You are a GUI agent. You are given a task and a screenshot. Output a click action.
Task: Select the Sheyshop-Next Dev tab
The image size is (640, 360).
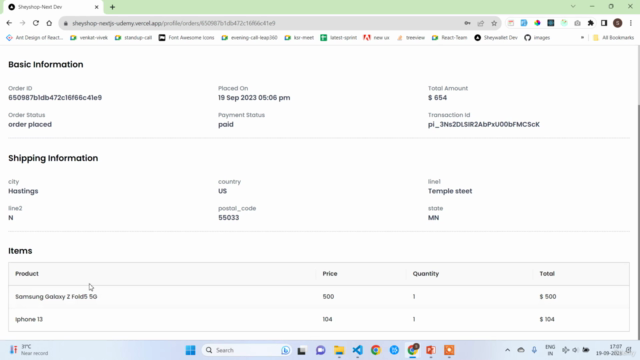[52, 7]
